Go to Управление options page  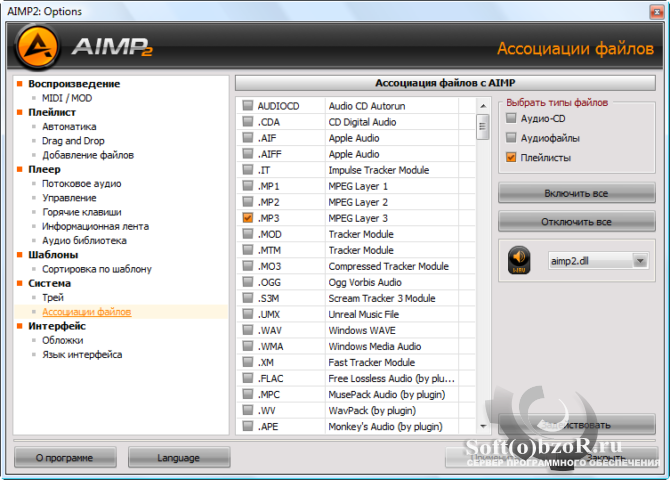[x=69, y=198]
